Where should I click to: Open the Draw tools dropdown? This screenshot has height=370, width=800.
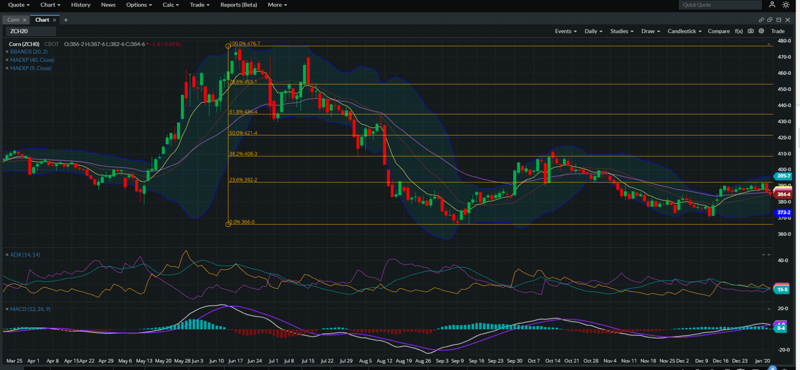point(651,31)
